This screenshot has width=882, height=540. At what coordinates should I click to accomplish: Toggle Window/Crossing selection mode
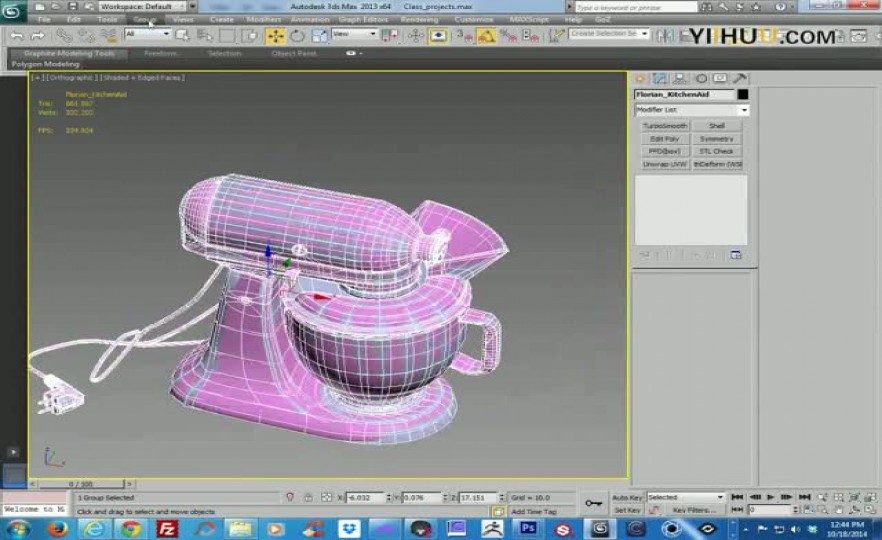tap(249, 36)
